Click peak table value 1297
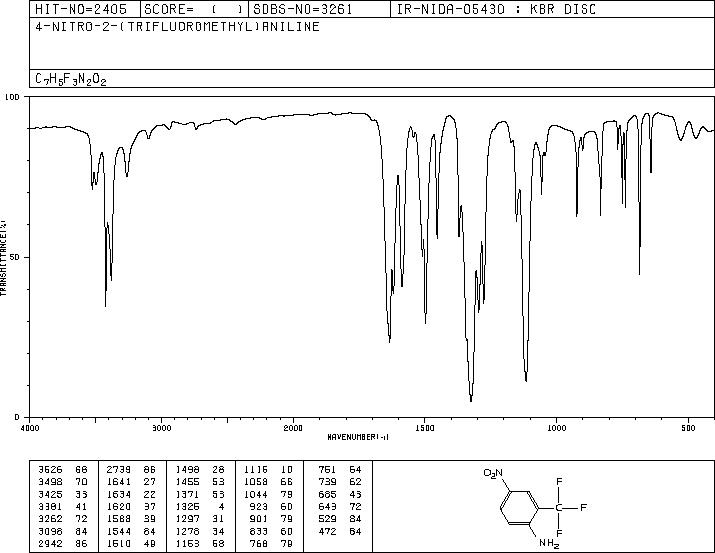 pyautogui.click(x=187, y=519)
